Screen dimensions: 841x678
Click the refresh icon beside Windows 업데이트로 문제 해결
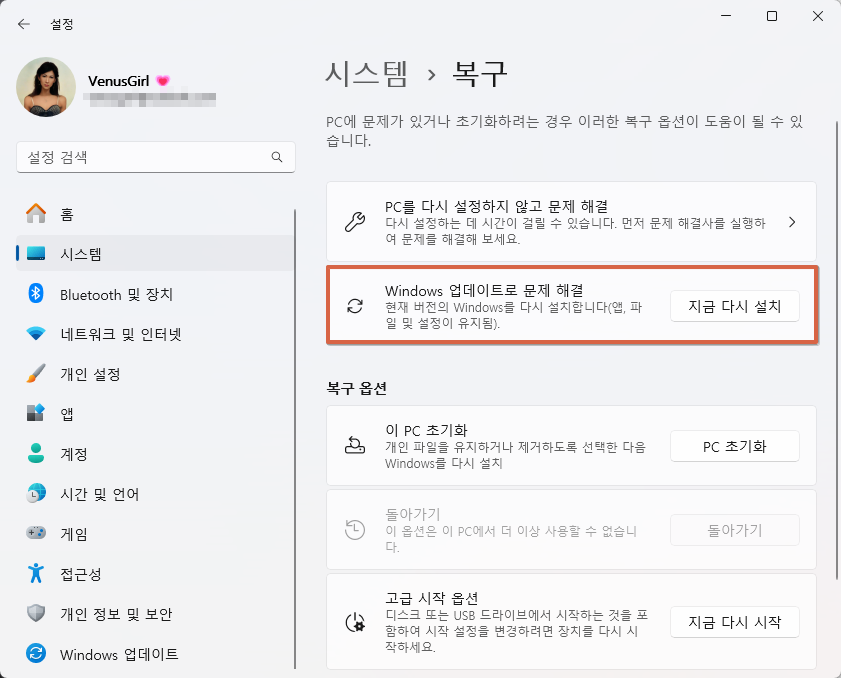355,306
